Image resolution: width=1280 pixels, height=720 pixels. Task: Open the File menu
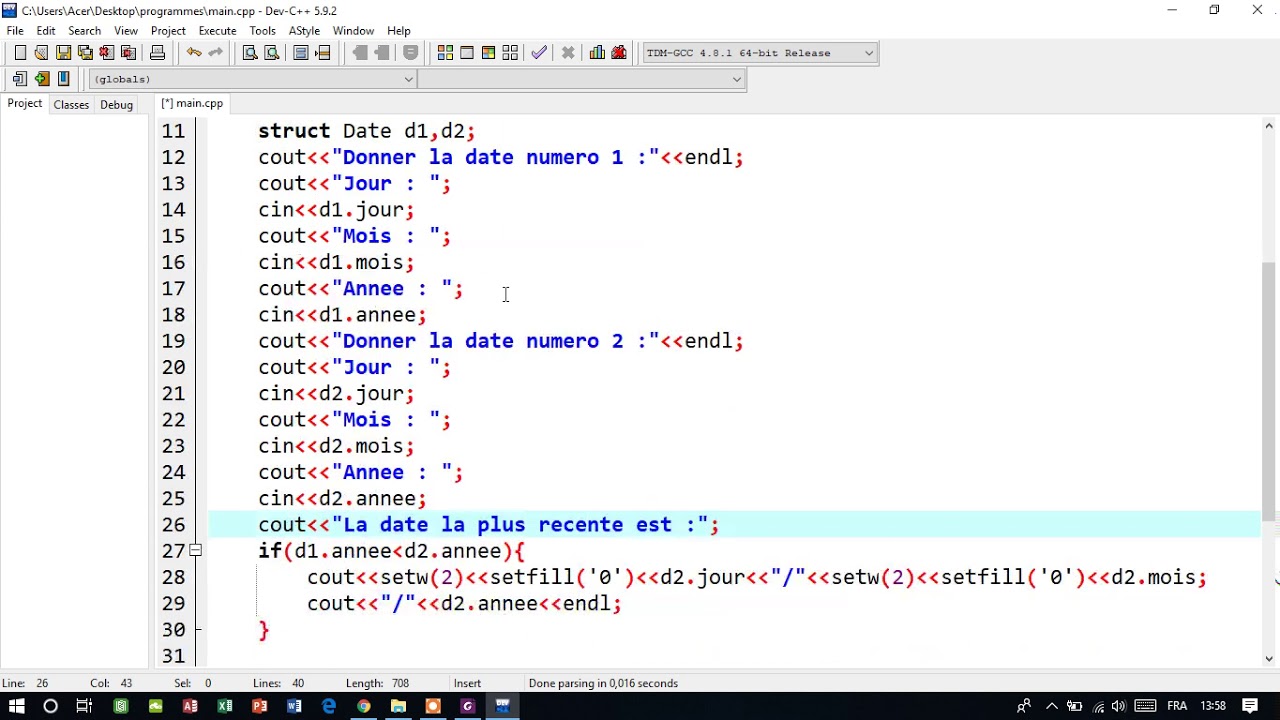[15, 31]
